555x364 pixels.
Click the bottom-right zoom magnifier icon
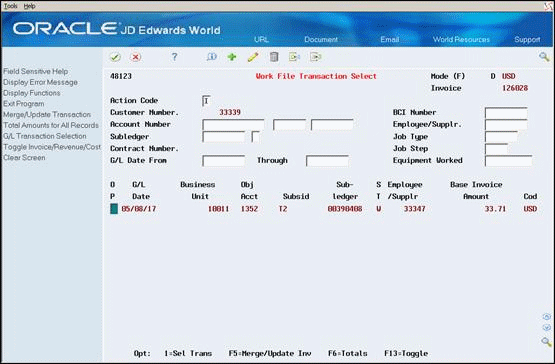coord(547,341)
